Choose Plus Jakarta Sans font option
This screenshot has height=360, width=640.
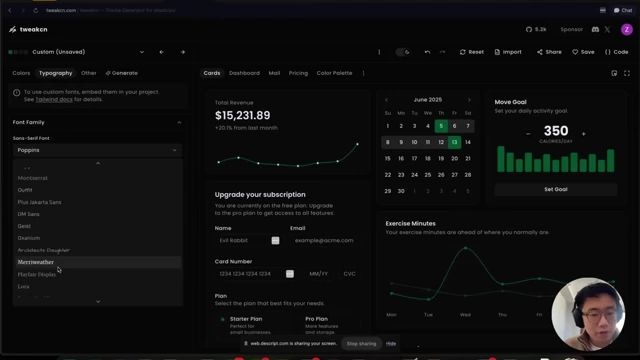click(x=97, y=202)
